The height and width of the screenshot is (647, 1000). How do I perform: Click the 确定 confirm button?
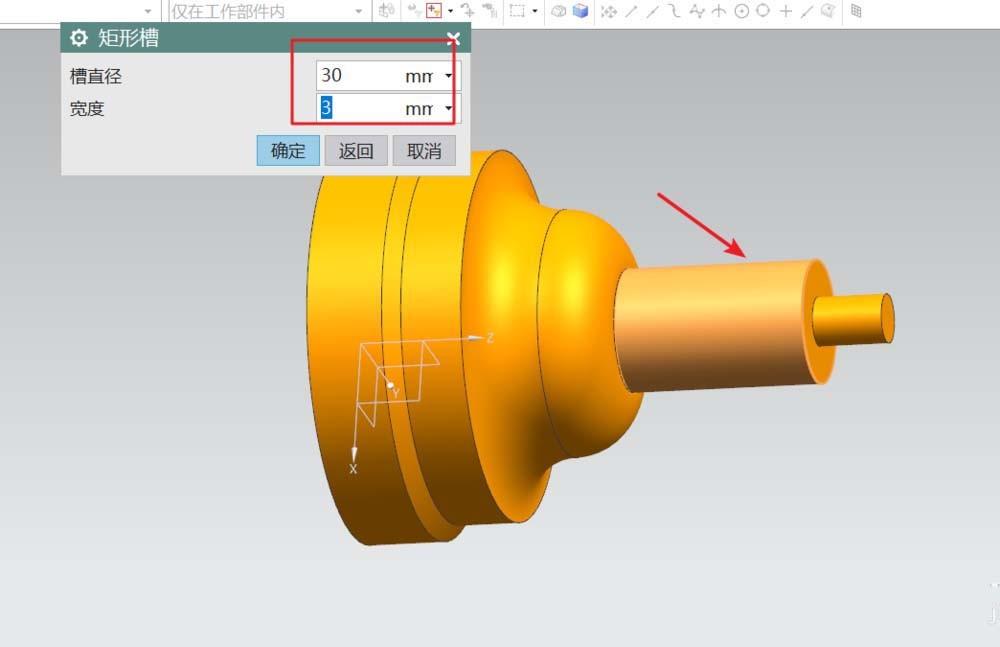(x=287, y=151)
